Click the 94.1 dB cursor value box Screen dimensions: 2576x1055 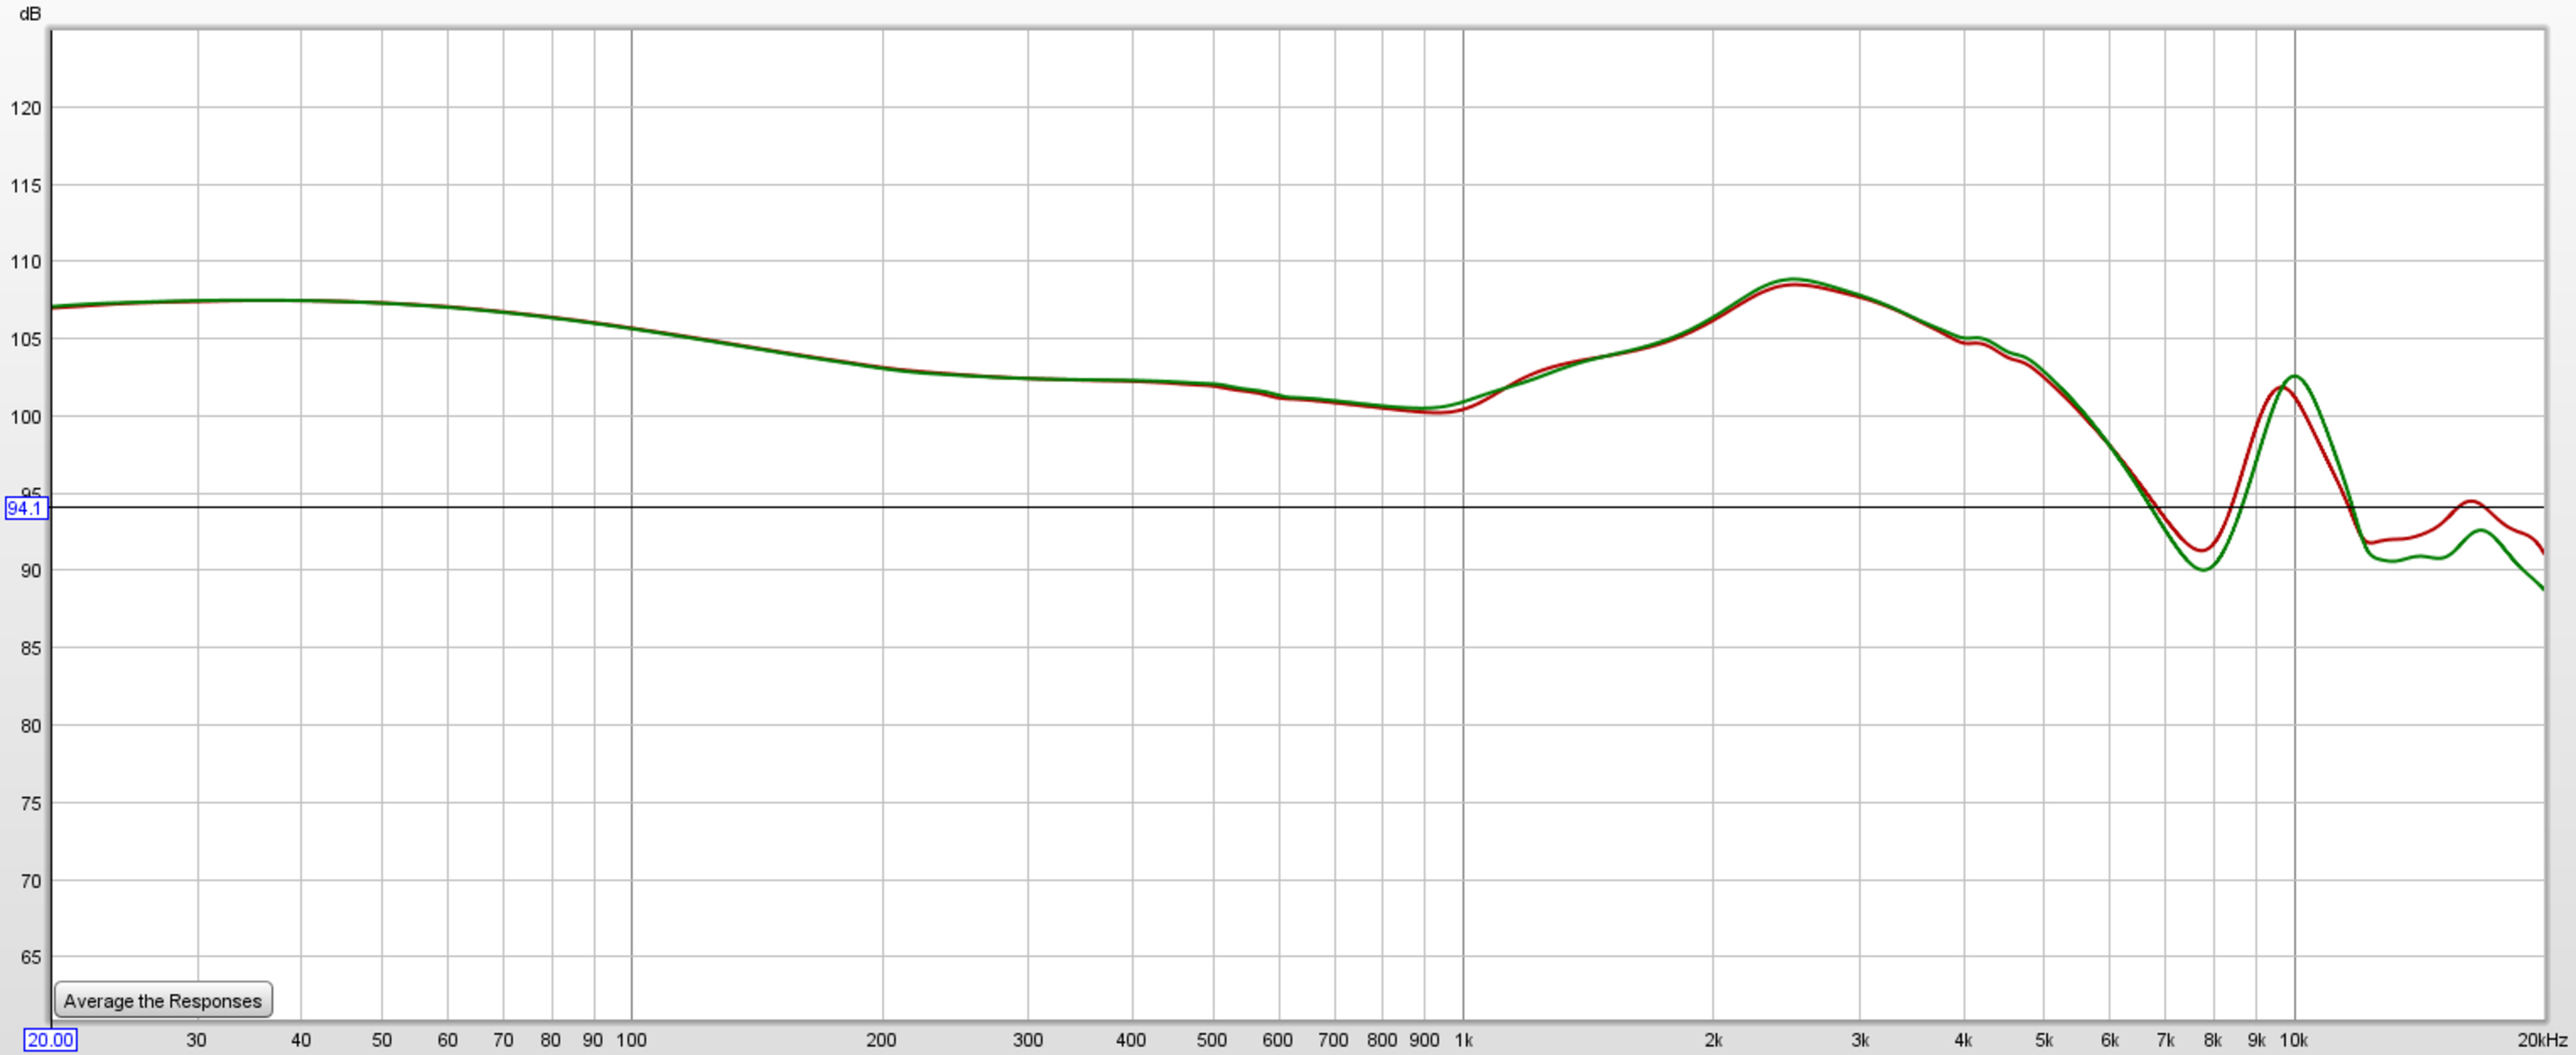[26, 508]
